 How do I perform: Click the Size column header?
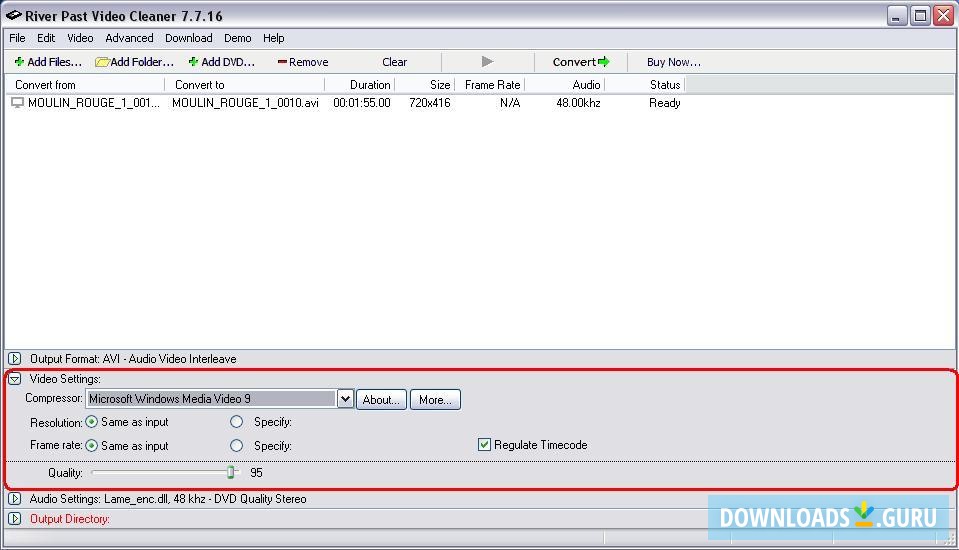424,84
